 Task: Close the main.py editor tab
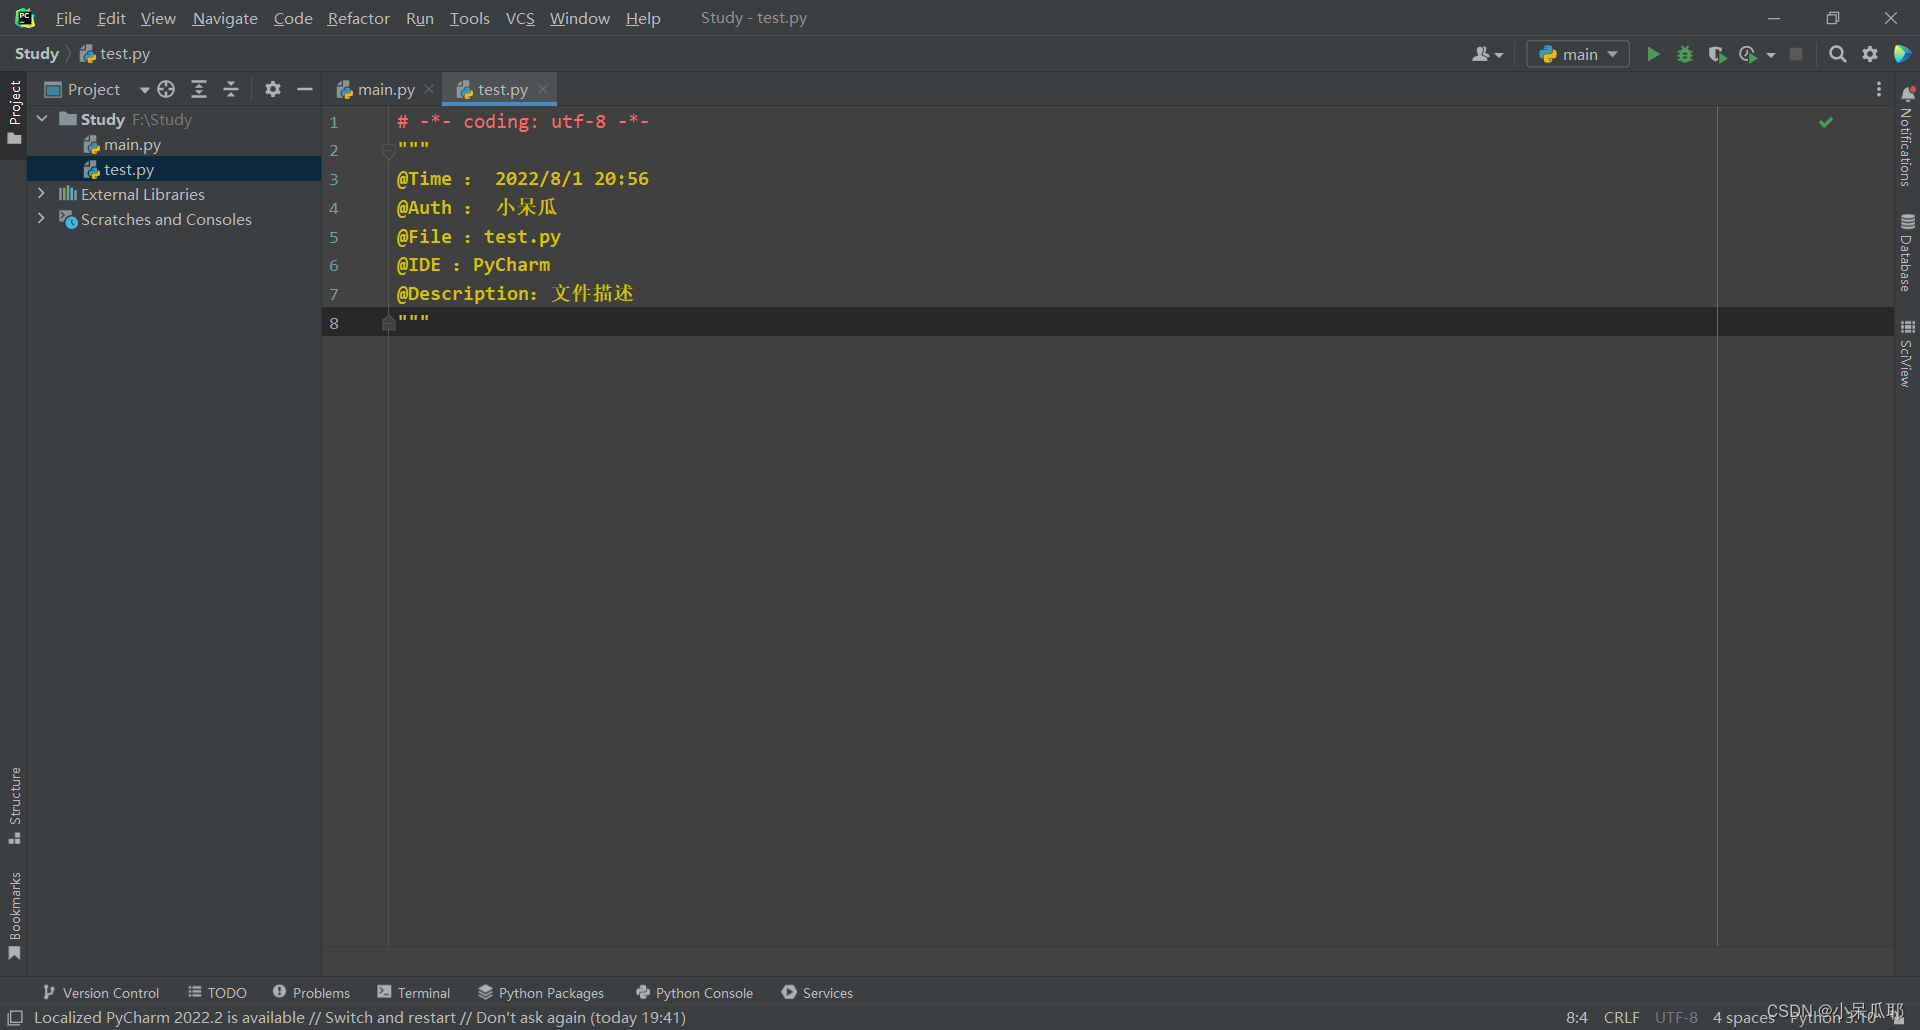coord(429,89)
